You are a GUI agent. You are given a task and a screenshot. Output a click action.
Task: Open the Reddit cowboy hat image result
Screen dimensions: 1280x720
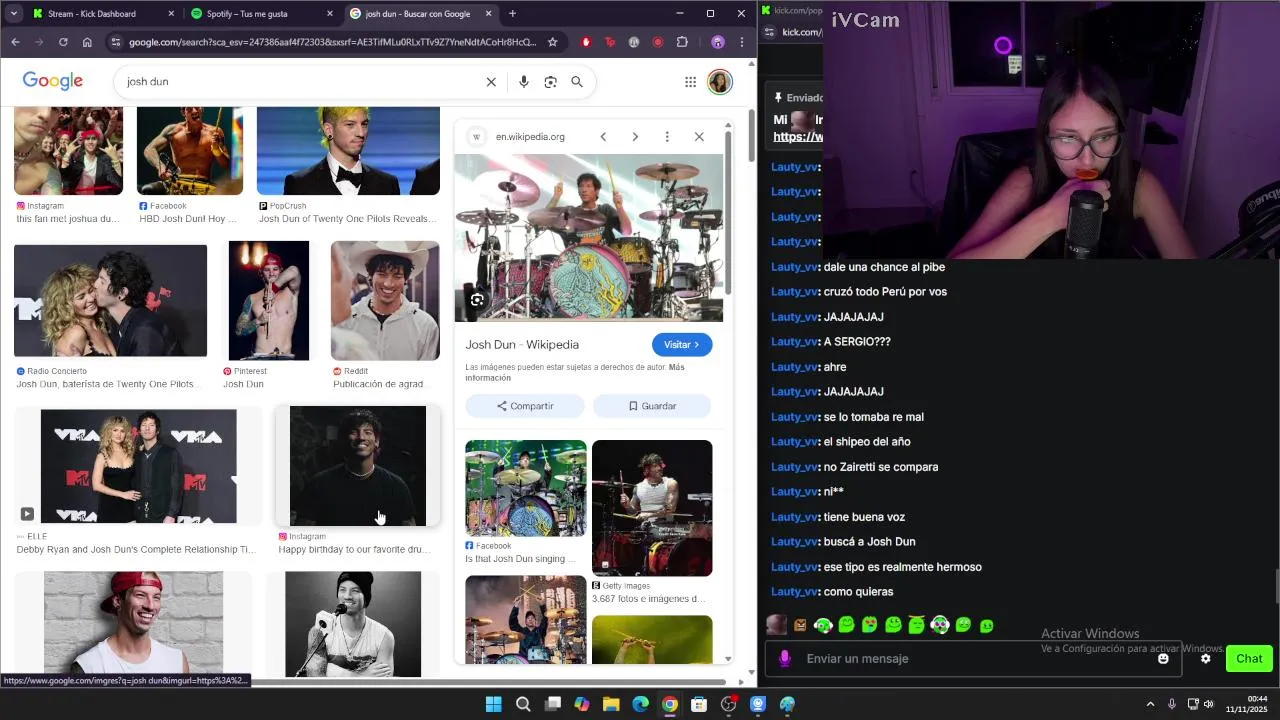coord(385,300)
